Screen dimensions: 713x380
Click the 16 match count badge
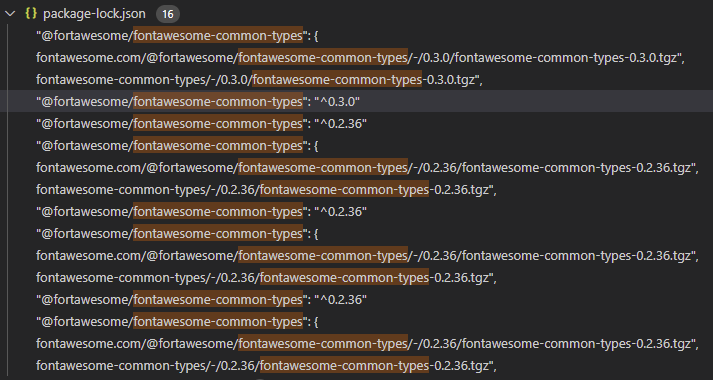point(168,14)
